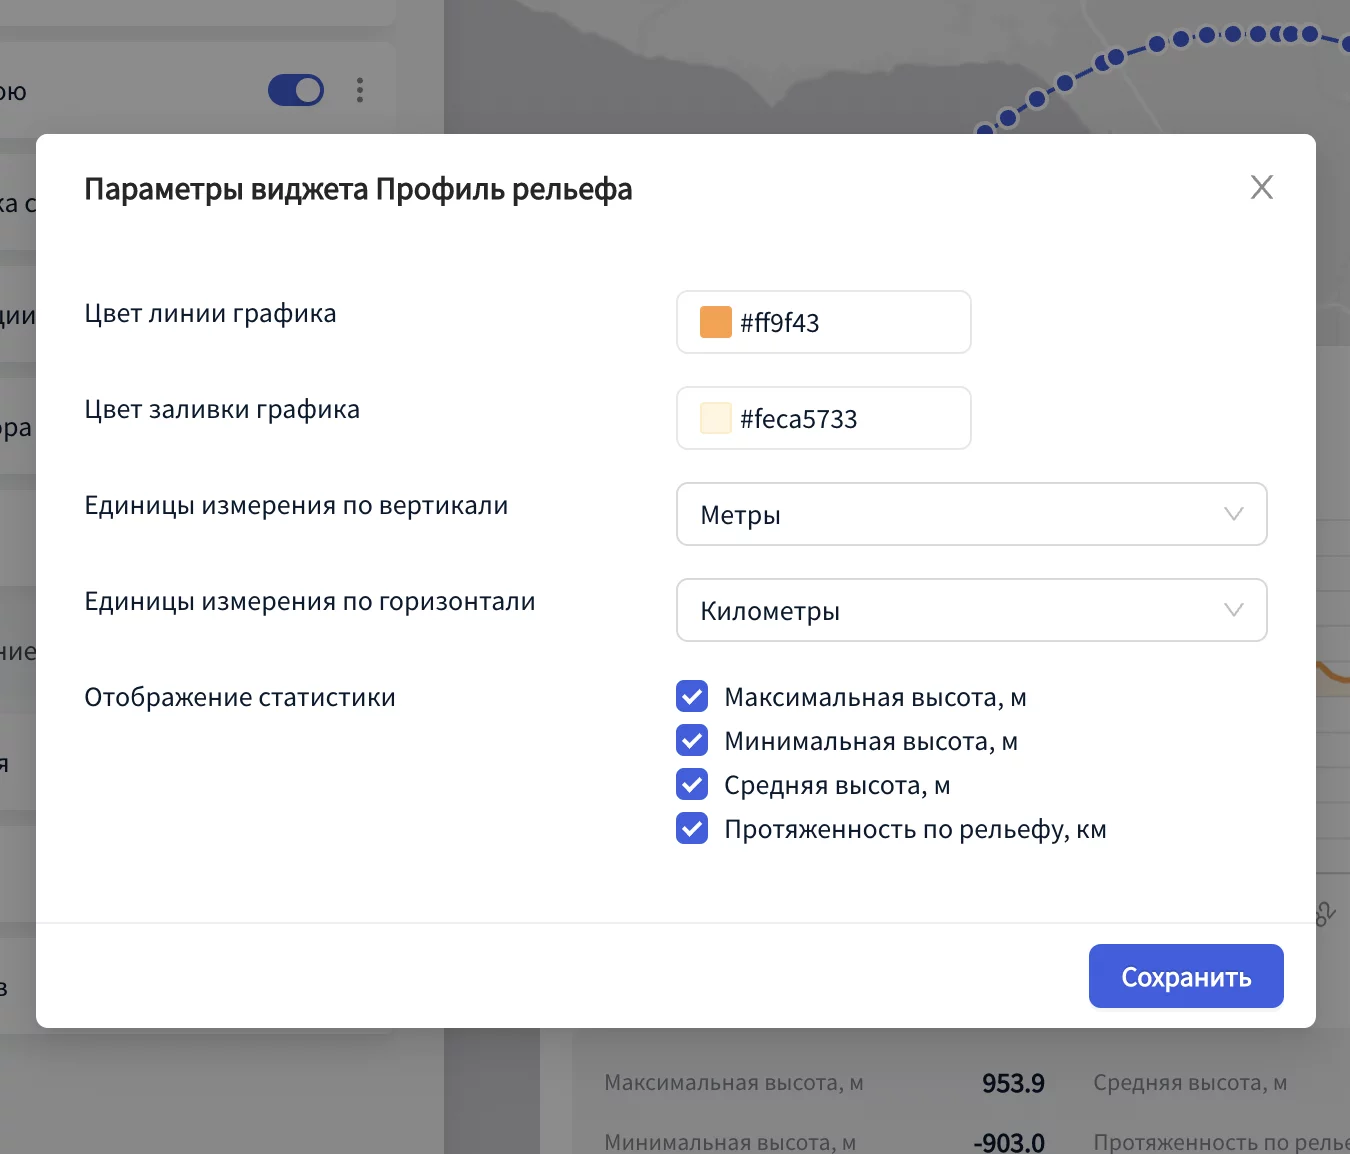Click the pale fill color swatch
The width and height of the screenshot is (1350, 1154).
point(716,418)
